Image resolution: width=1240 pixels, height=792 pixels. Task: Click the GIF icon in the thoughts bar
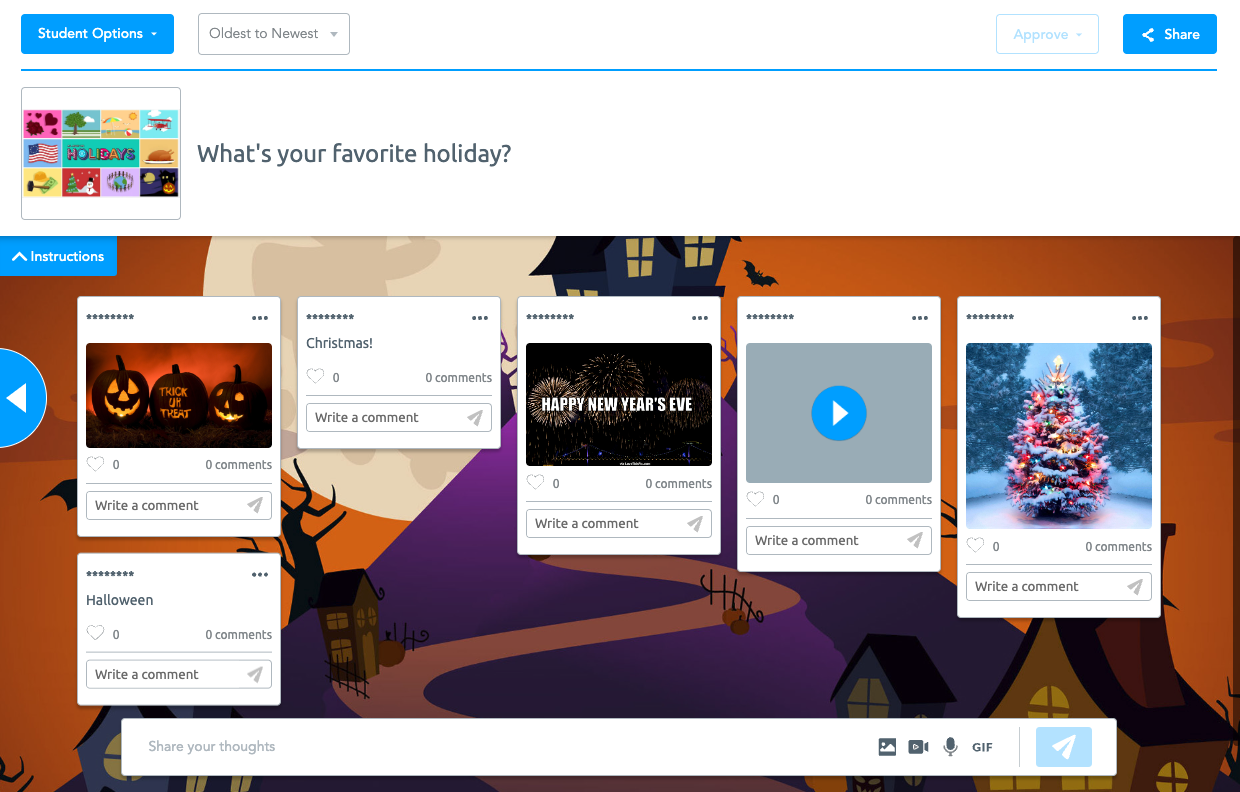(982, 747)
